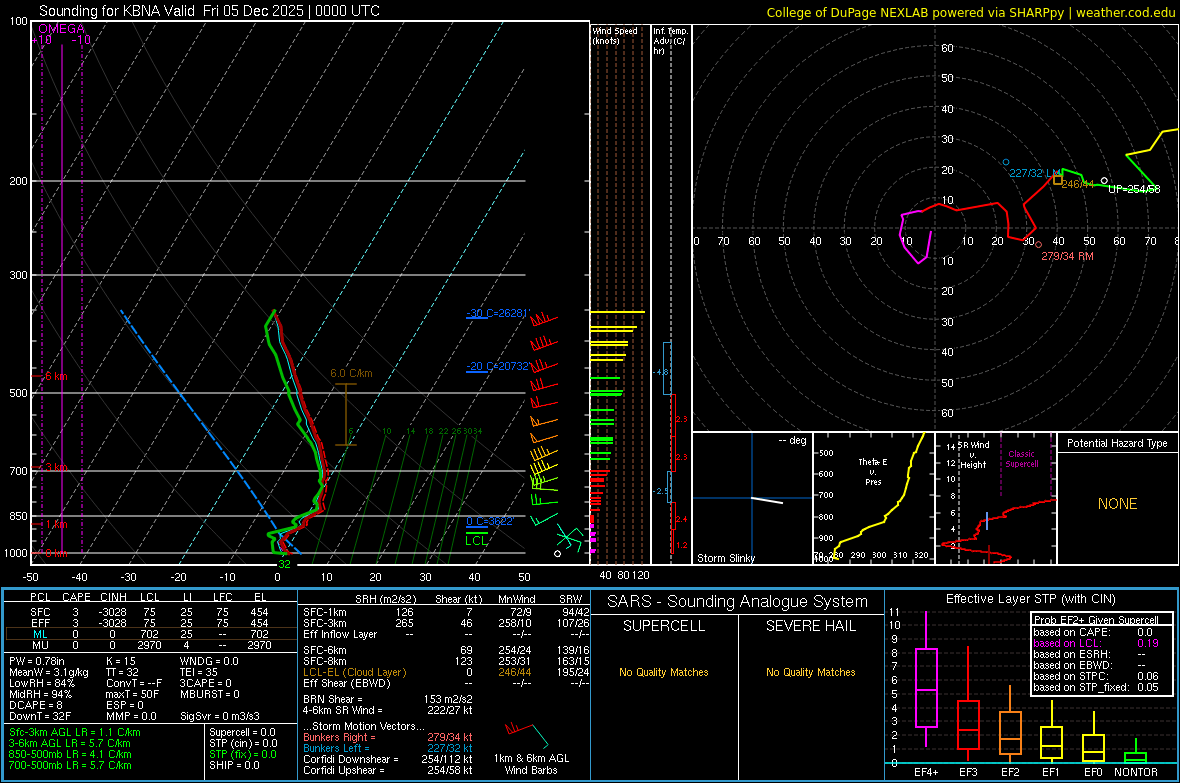Click the magenta OMEGA label

pyautogui.click(x=61, y=29)
